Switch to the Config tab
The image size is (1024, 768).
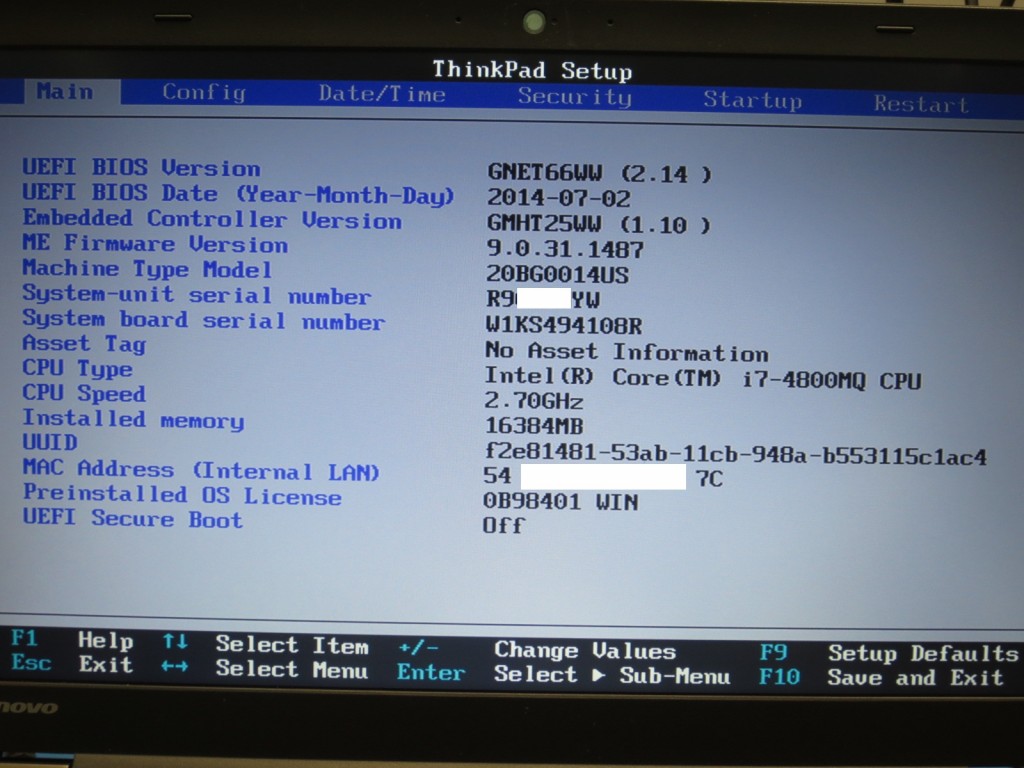click(203, 93)
